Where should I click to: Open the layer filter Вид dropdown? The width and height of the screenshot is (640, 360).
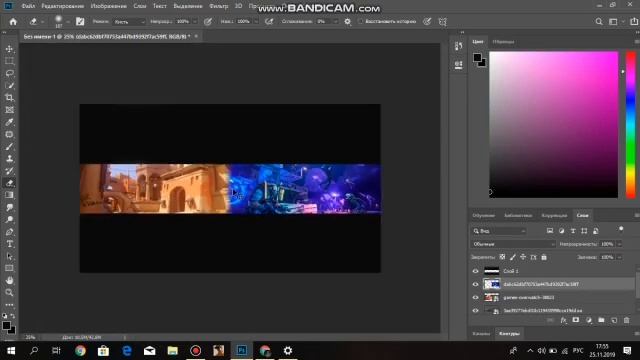click(499, 231)
